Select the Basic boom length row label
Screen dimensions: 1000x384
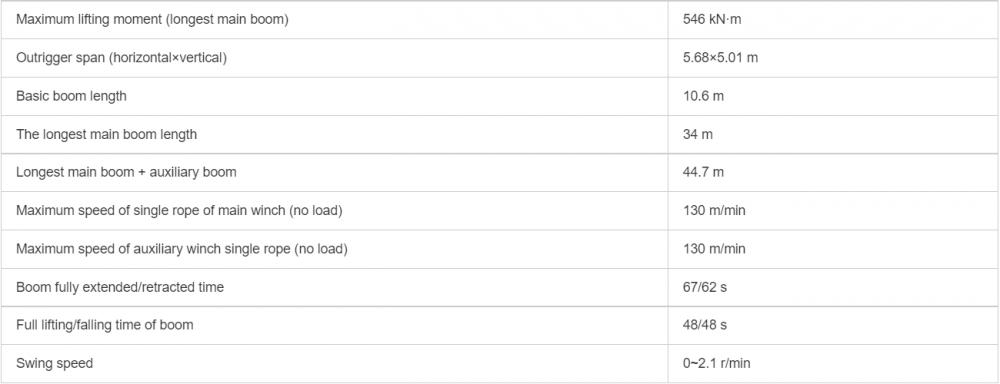71,96
